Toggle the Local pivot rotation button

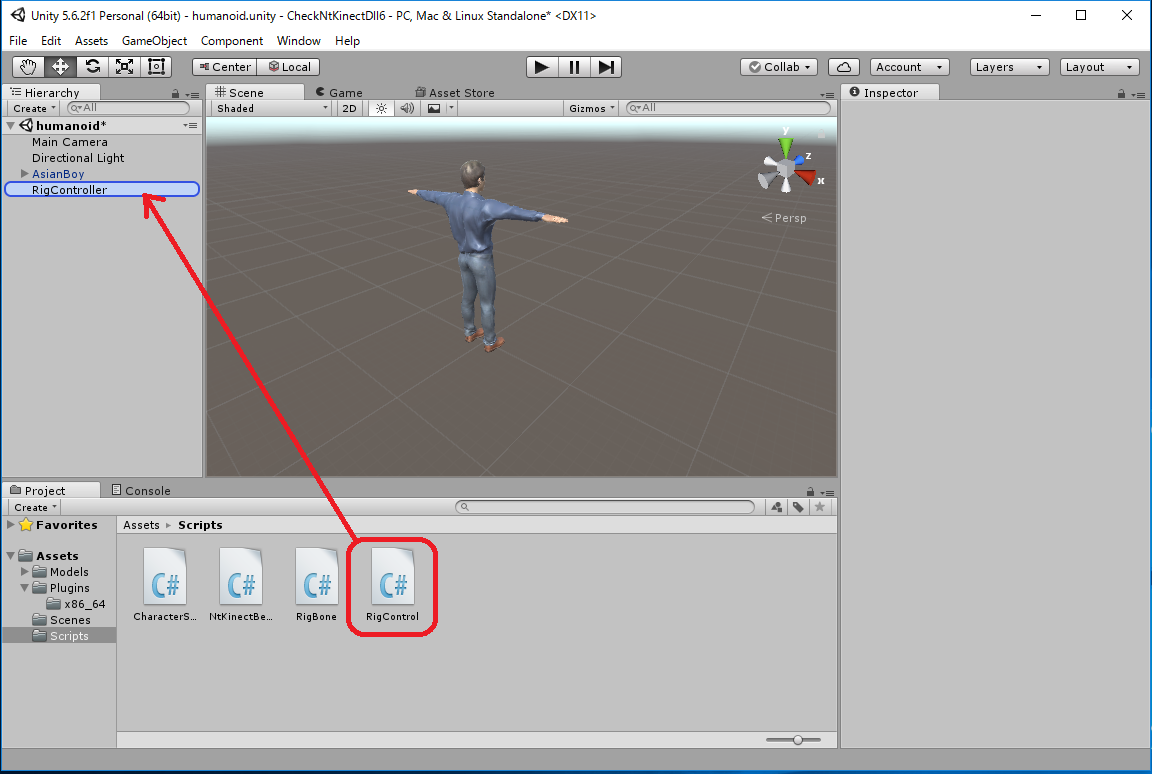click(288, 67)
